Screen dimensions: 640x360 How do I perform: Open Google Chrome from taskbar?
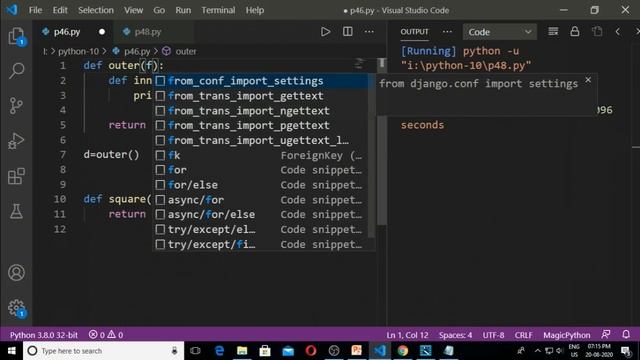[402, 351]
